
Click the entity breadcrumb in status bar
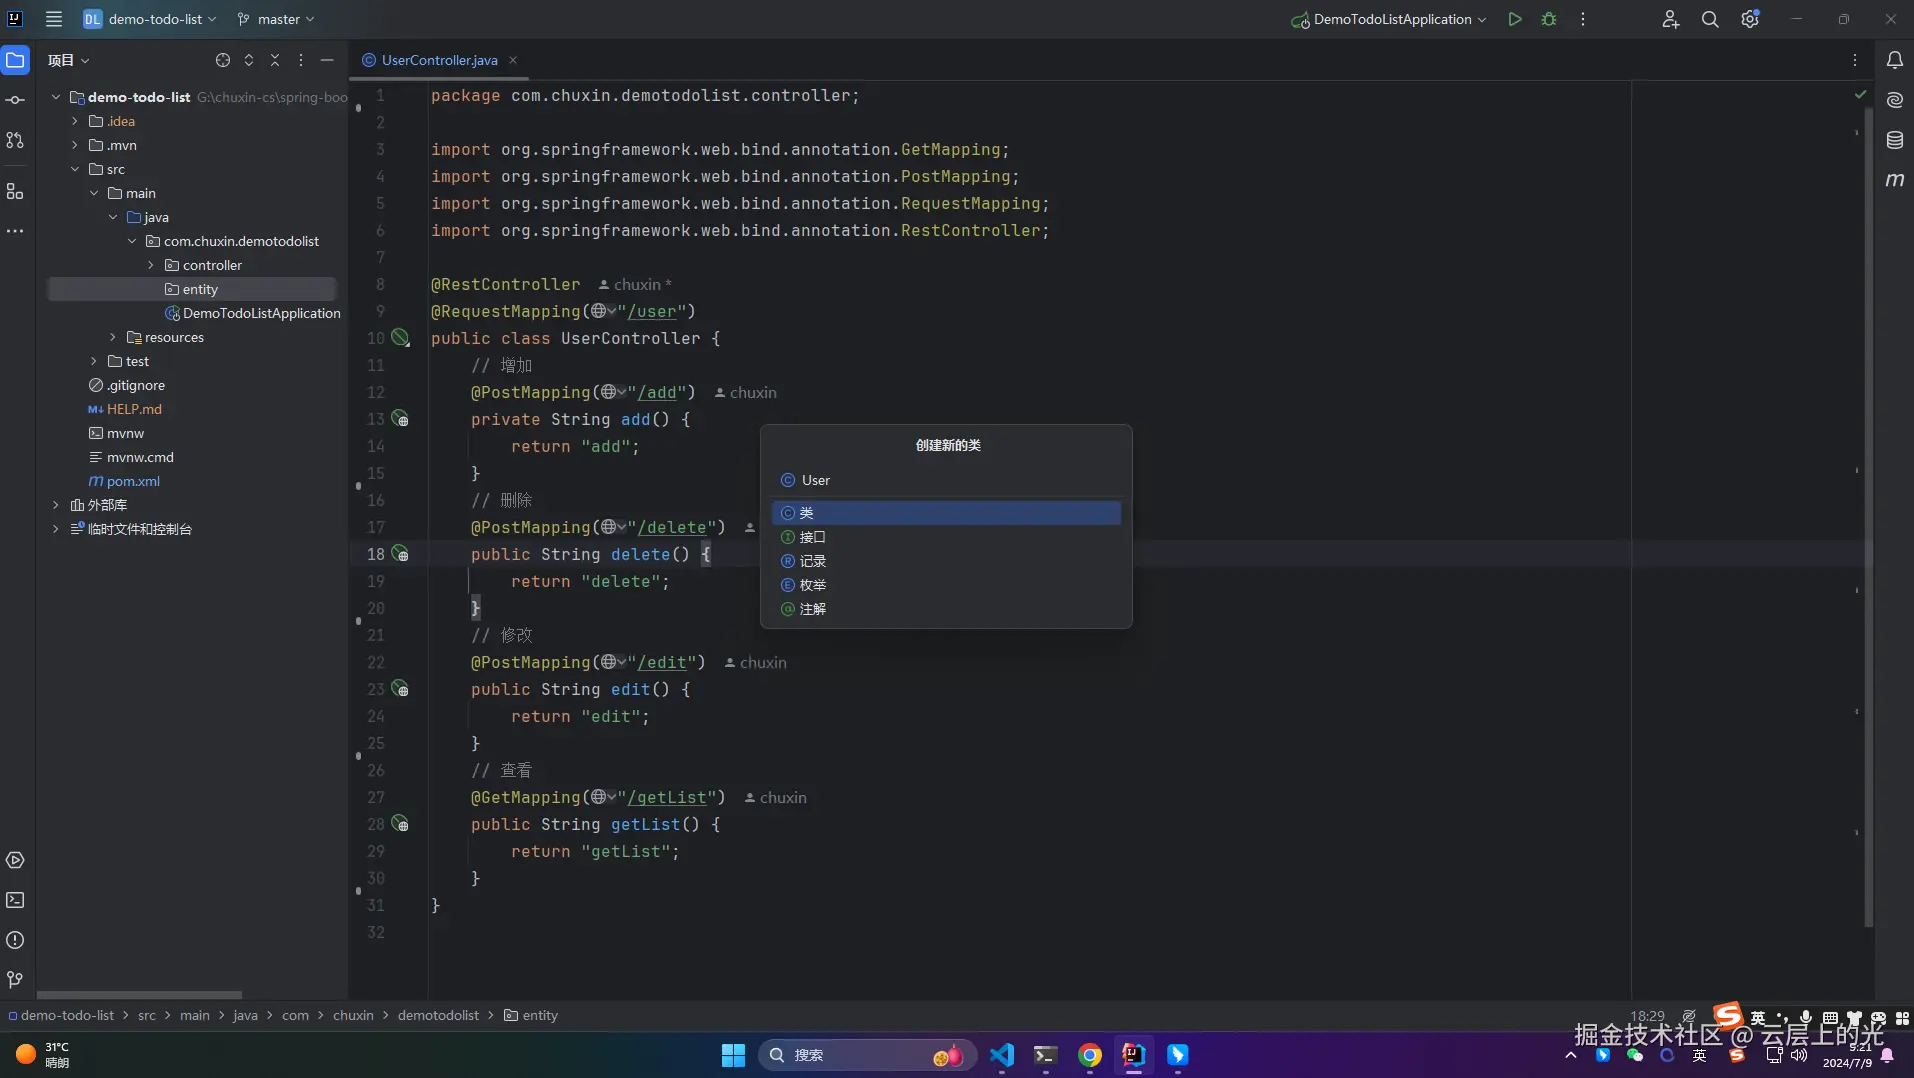click(x=531, y=1015)
